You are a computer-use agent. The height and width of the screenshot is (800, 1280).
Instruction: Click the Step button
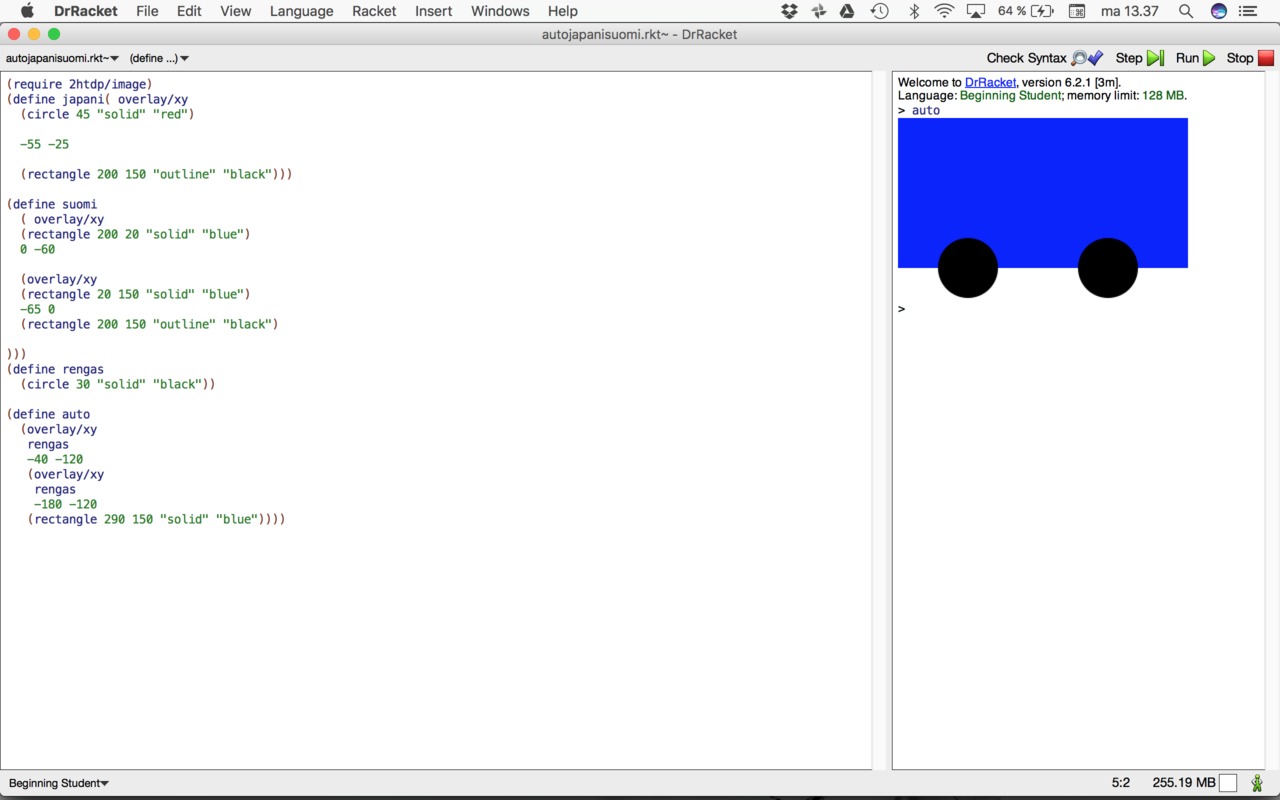[x=1140, y=58]
